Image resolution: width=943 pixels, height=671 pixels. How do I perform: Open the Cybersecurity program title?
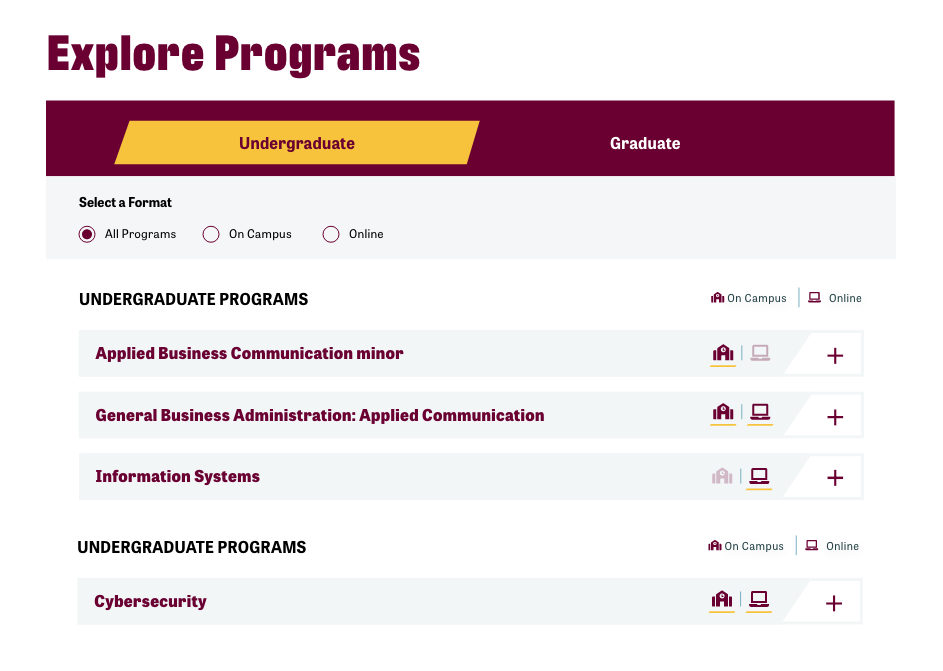150,601
